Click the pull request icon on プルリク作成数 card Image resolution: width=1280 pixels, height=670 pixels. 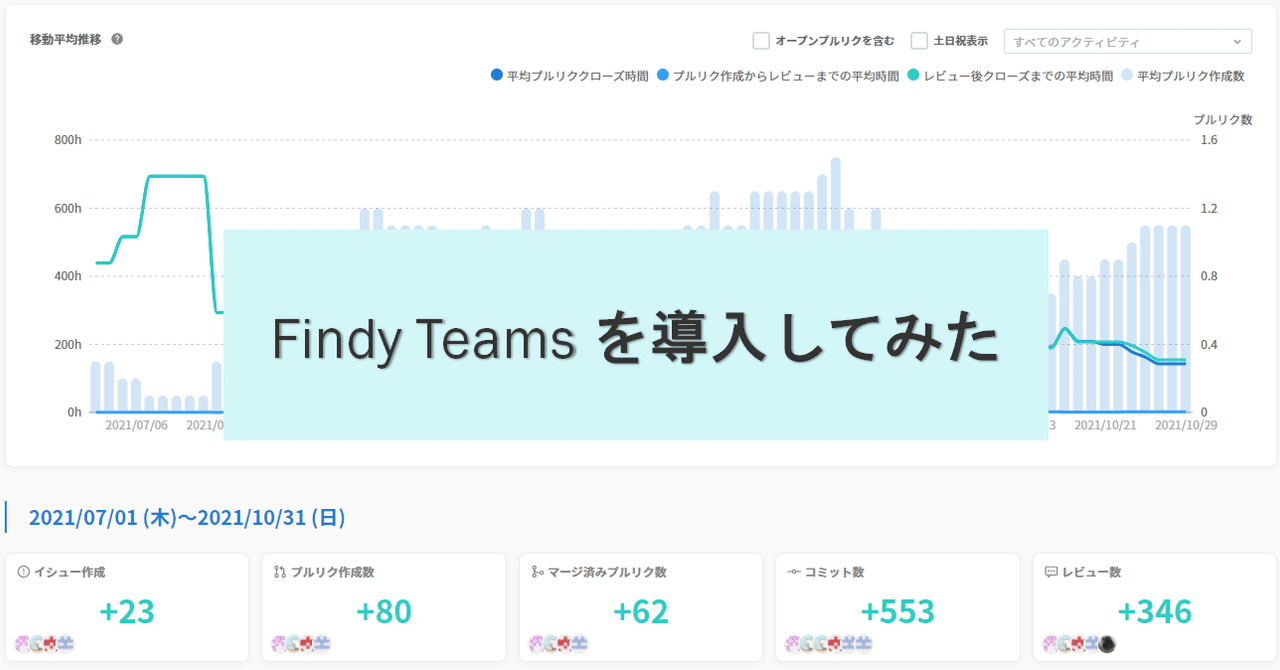[x=280, y=571]
